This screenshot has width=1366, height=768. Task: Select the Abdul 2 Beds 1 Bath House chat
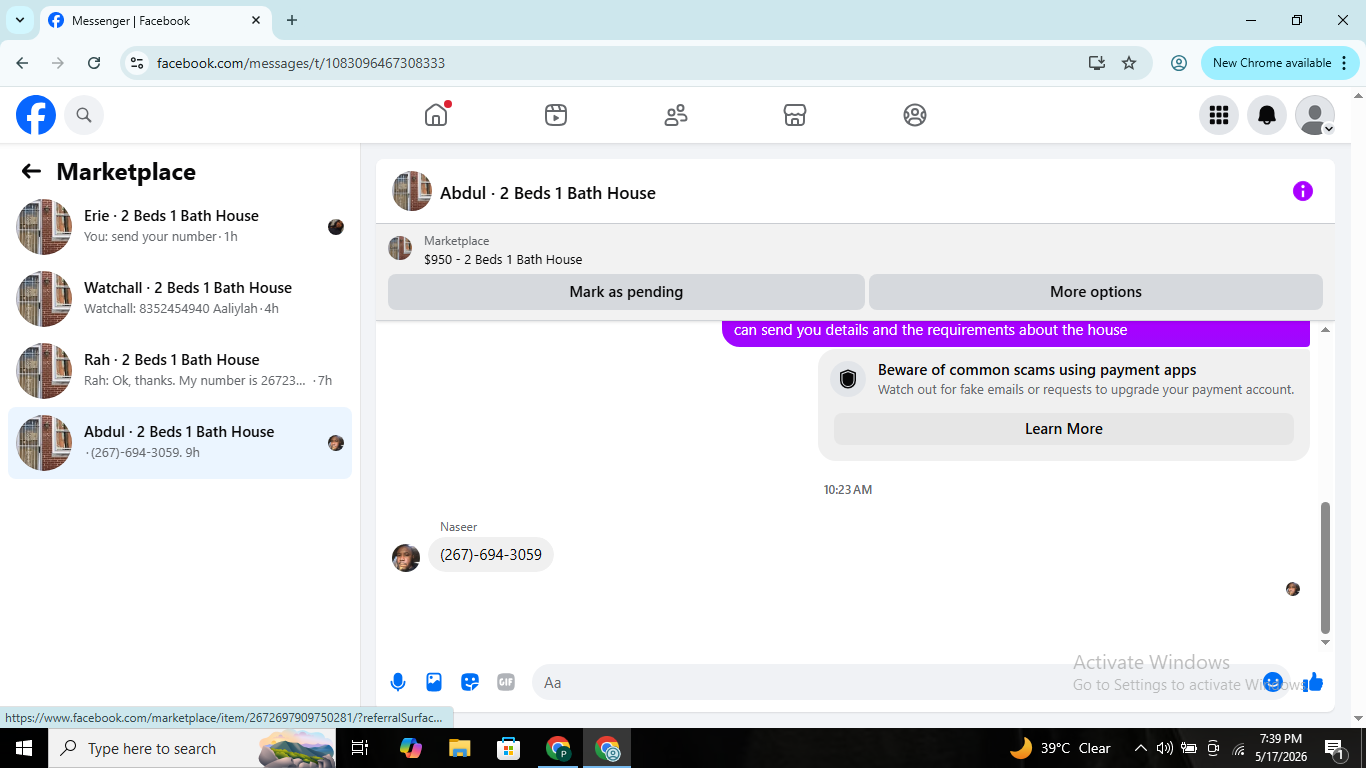[x=180, y=443]
